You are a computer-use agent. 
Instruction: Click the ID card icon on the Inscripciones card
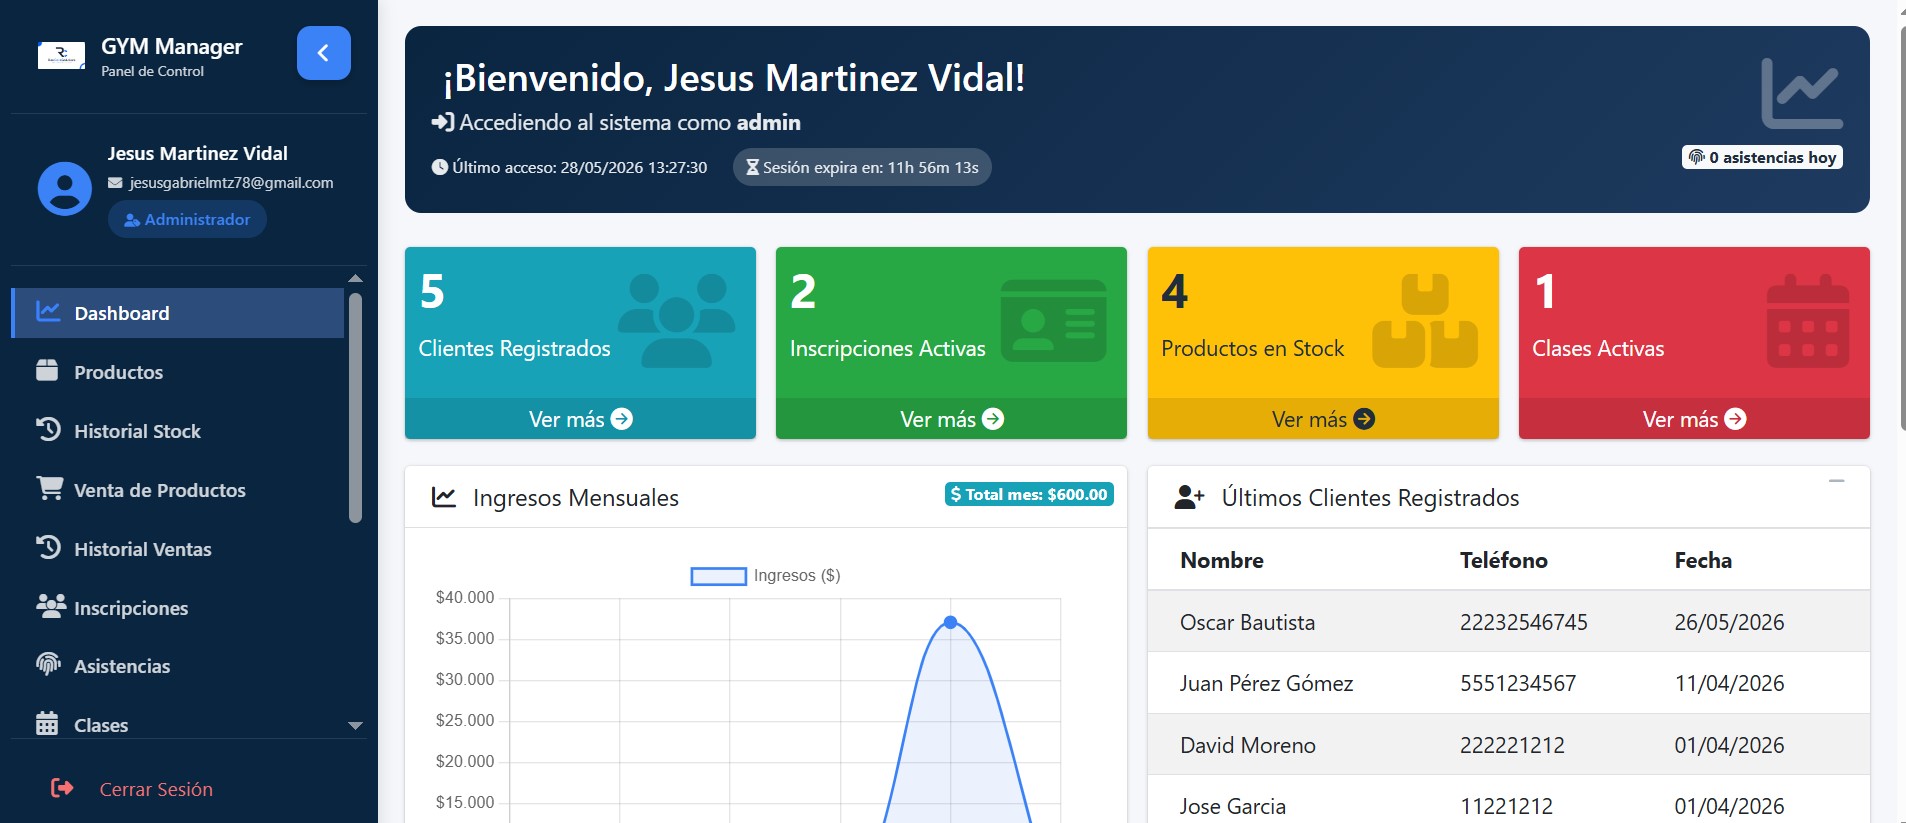pos(1054,320)
